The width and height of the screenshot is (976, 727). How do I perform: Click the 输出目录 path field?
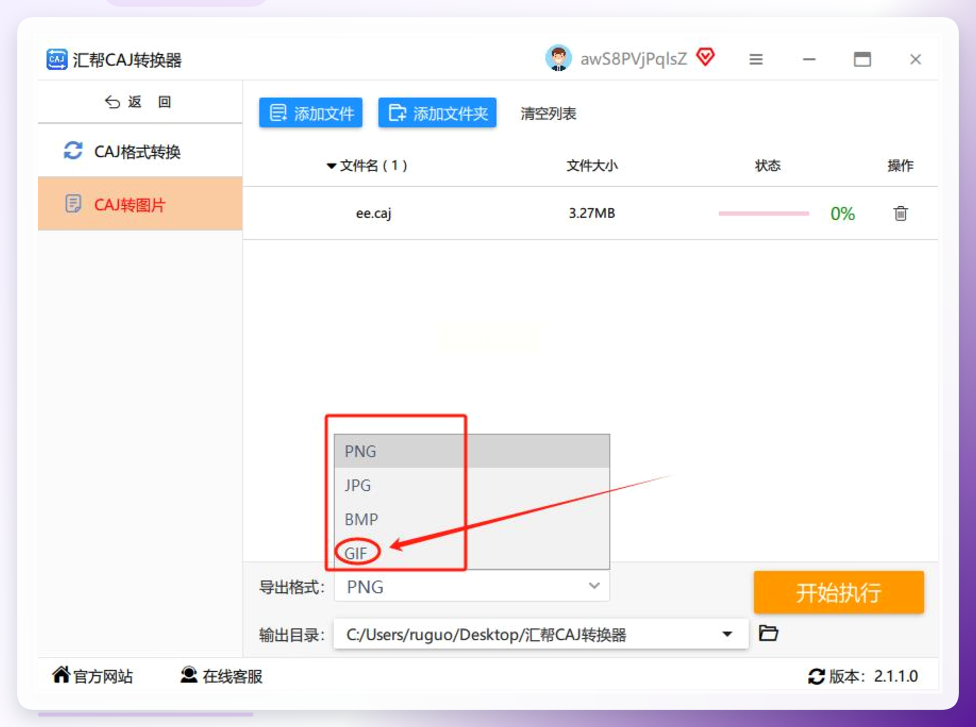tap(540, 634)
